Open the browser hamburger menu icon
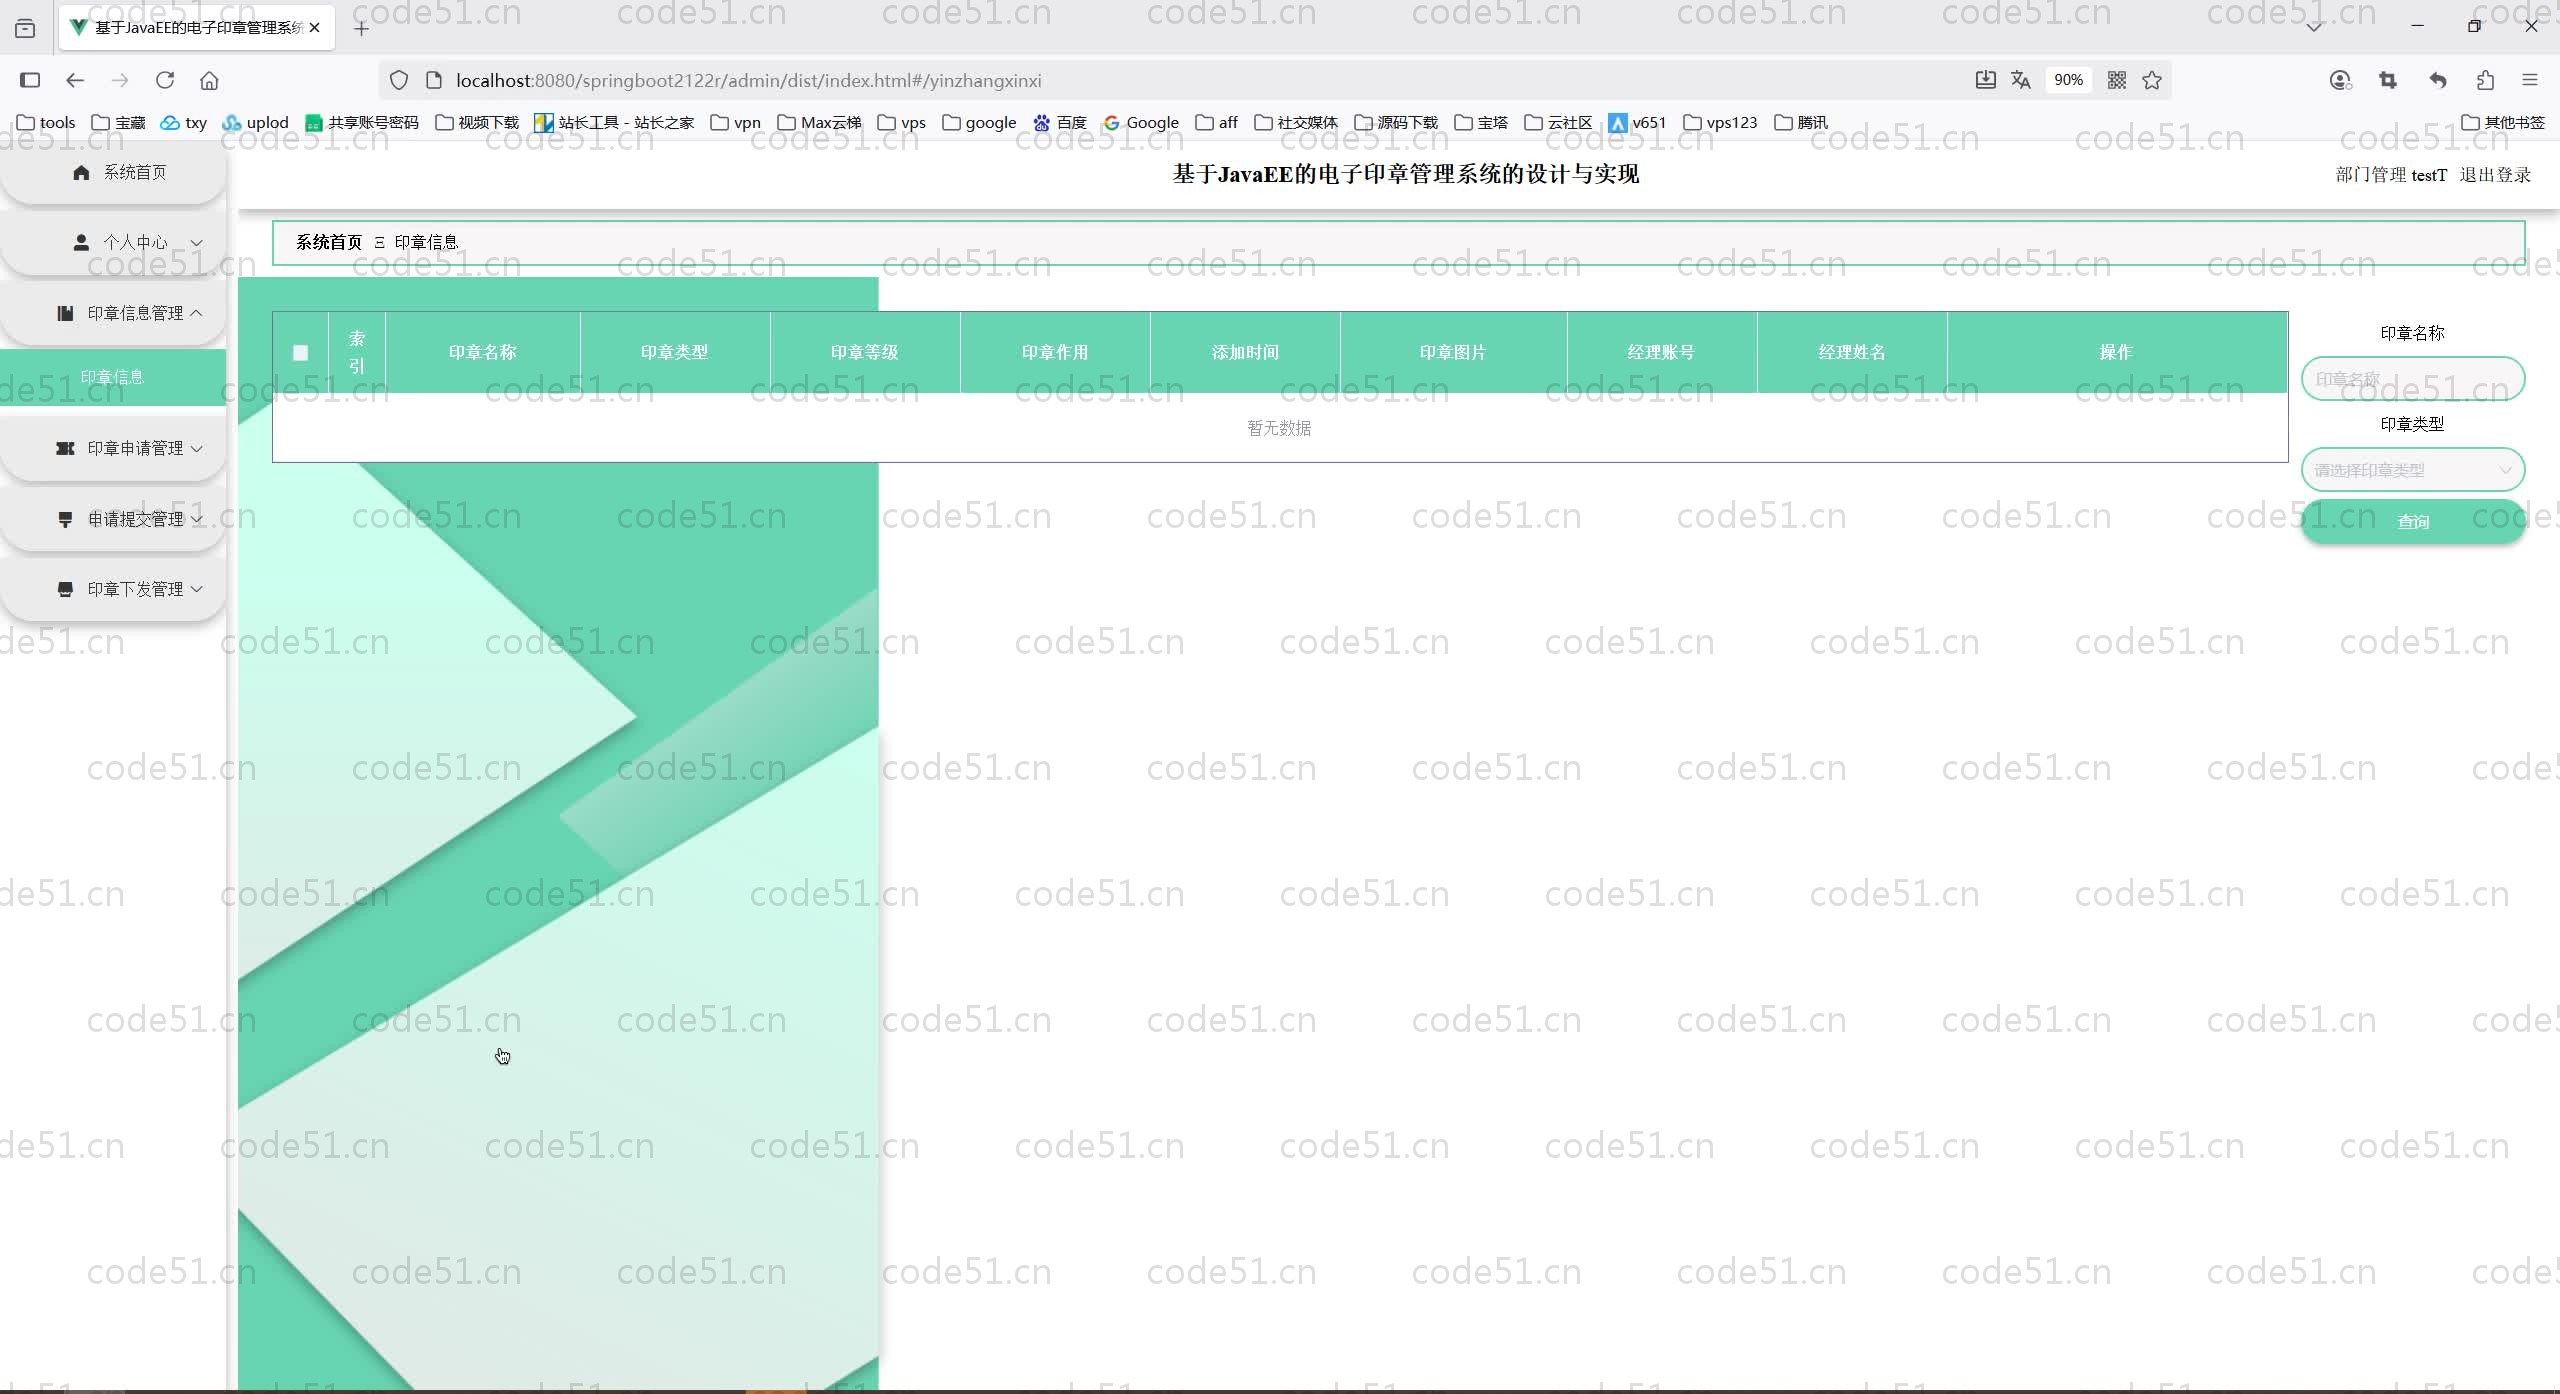Screen dimensions: 2560x1394 coord(2530,80)
